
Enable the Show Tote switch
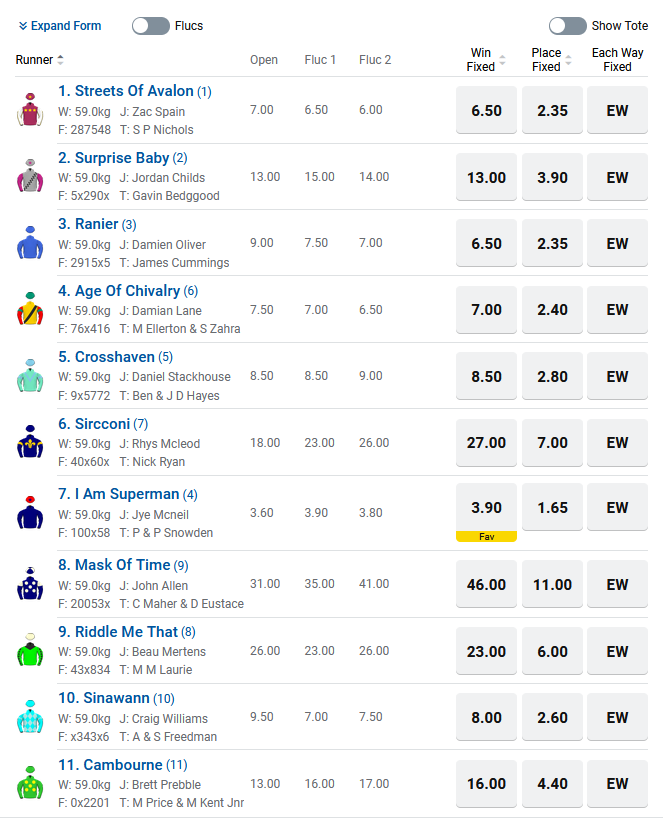568,26
